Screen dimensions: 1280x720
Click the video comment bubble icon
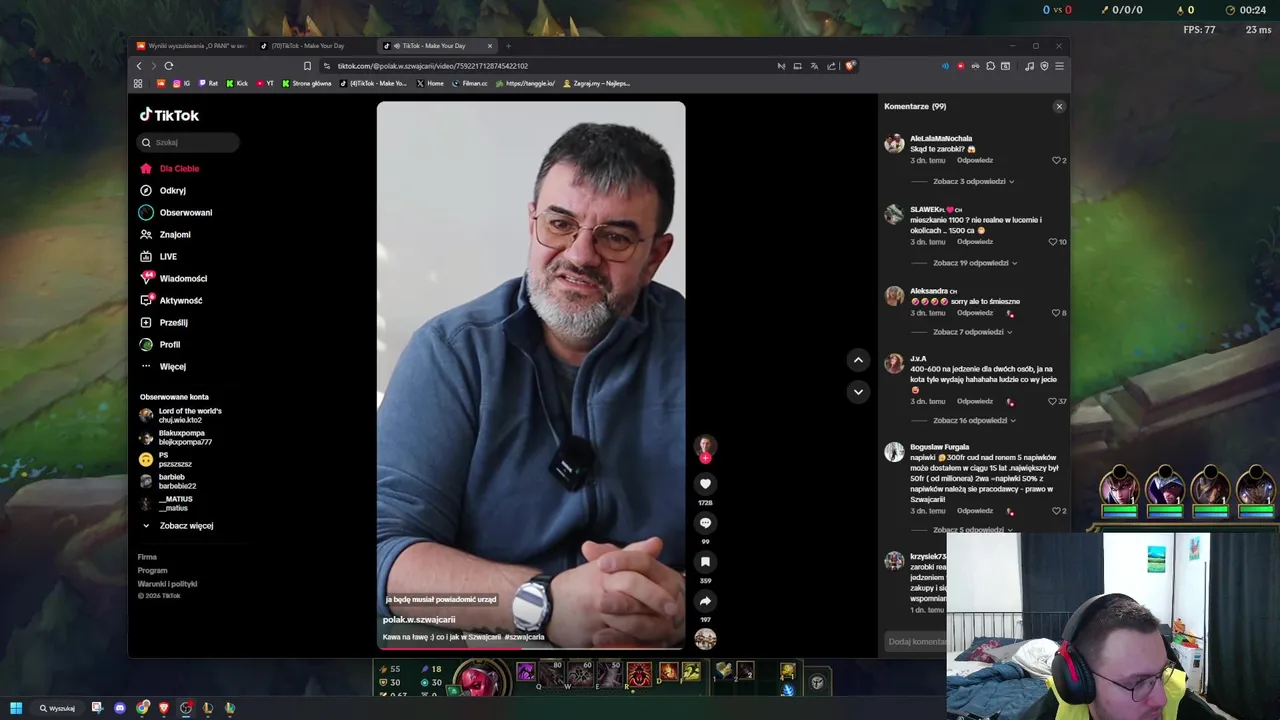705,523
